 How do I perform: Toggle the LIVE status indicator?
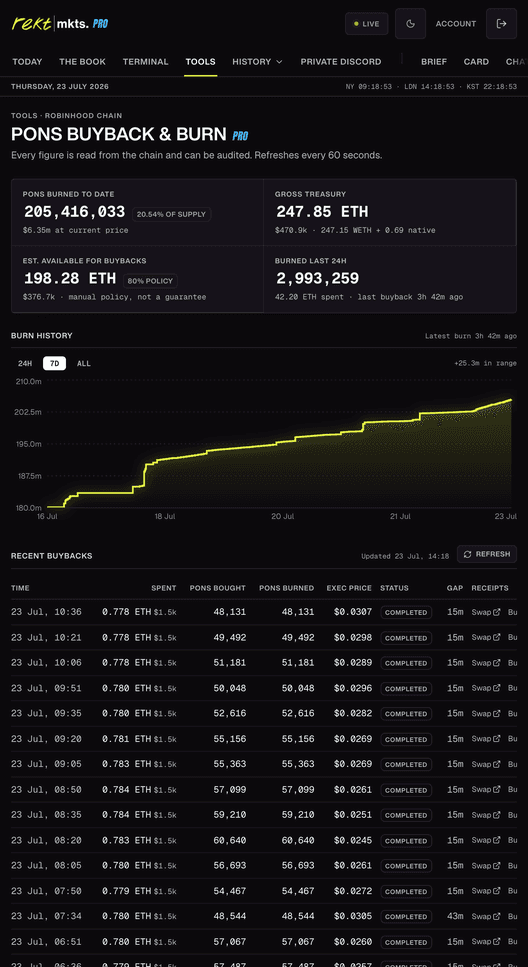click(366, 23)
